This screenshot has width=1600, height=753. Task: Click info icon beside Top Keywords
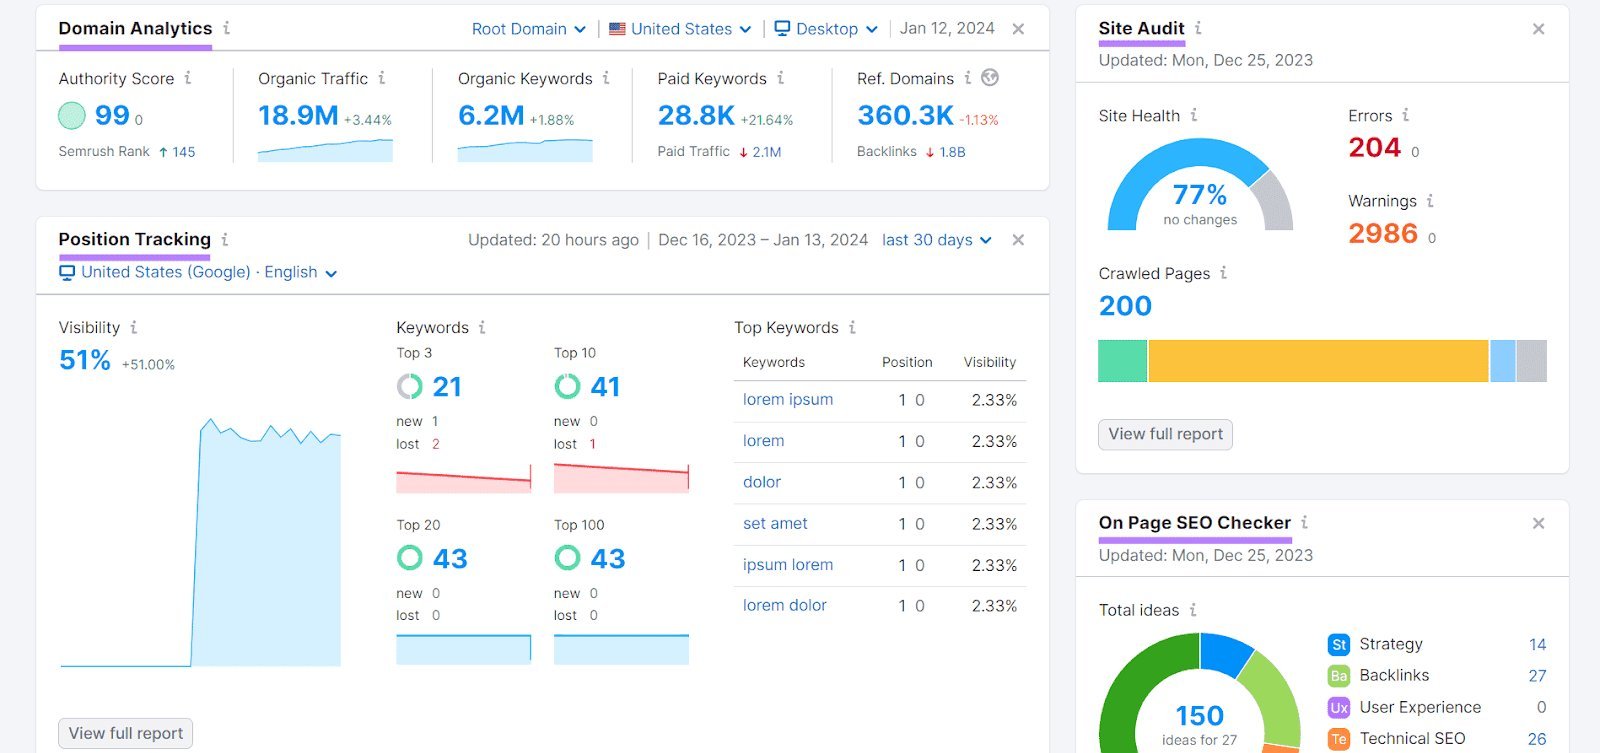tap(853, 327)
